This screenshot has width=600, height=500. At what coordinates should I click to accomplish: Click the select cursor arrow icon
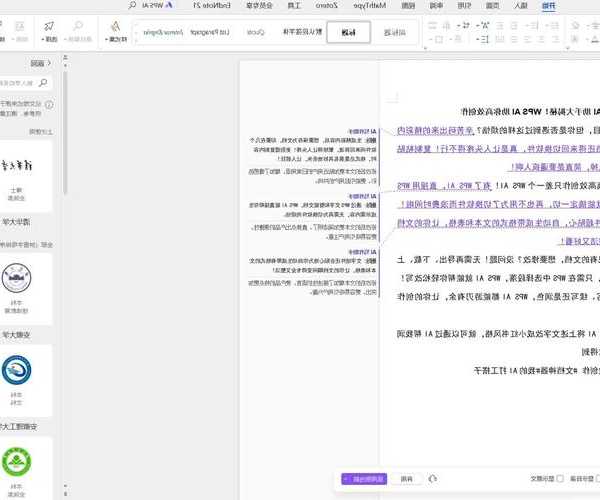coord(49,26)
